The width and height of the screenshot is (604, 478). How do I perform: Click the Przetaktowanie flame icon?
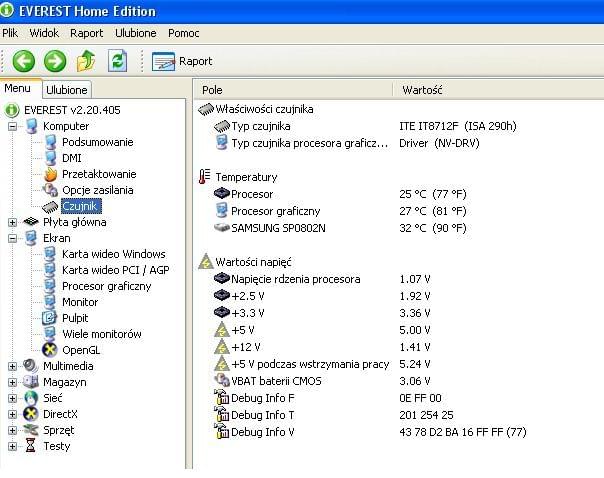tap(50, 174)
